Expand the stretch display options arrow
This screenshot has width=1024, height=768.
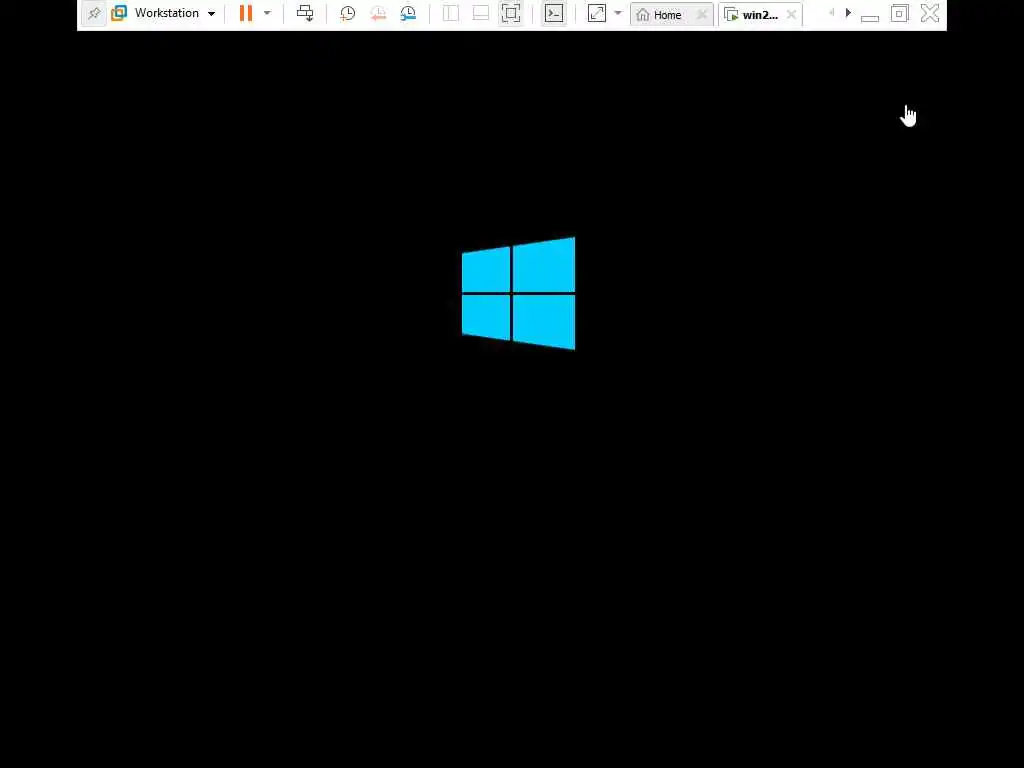click(618, 13)
